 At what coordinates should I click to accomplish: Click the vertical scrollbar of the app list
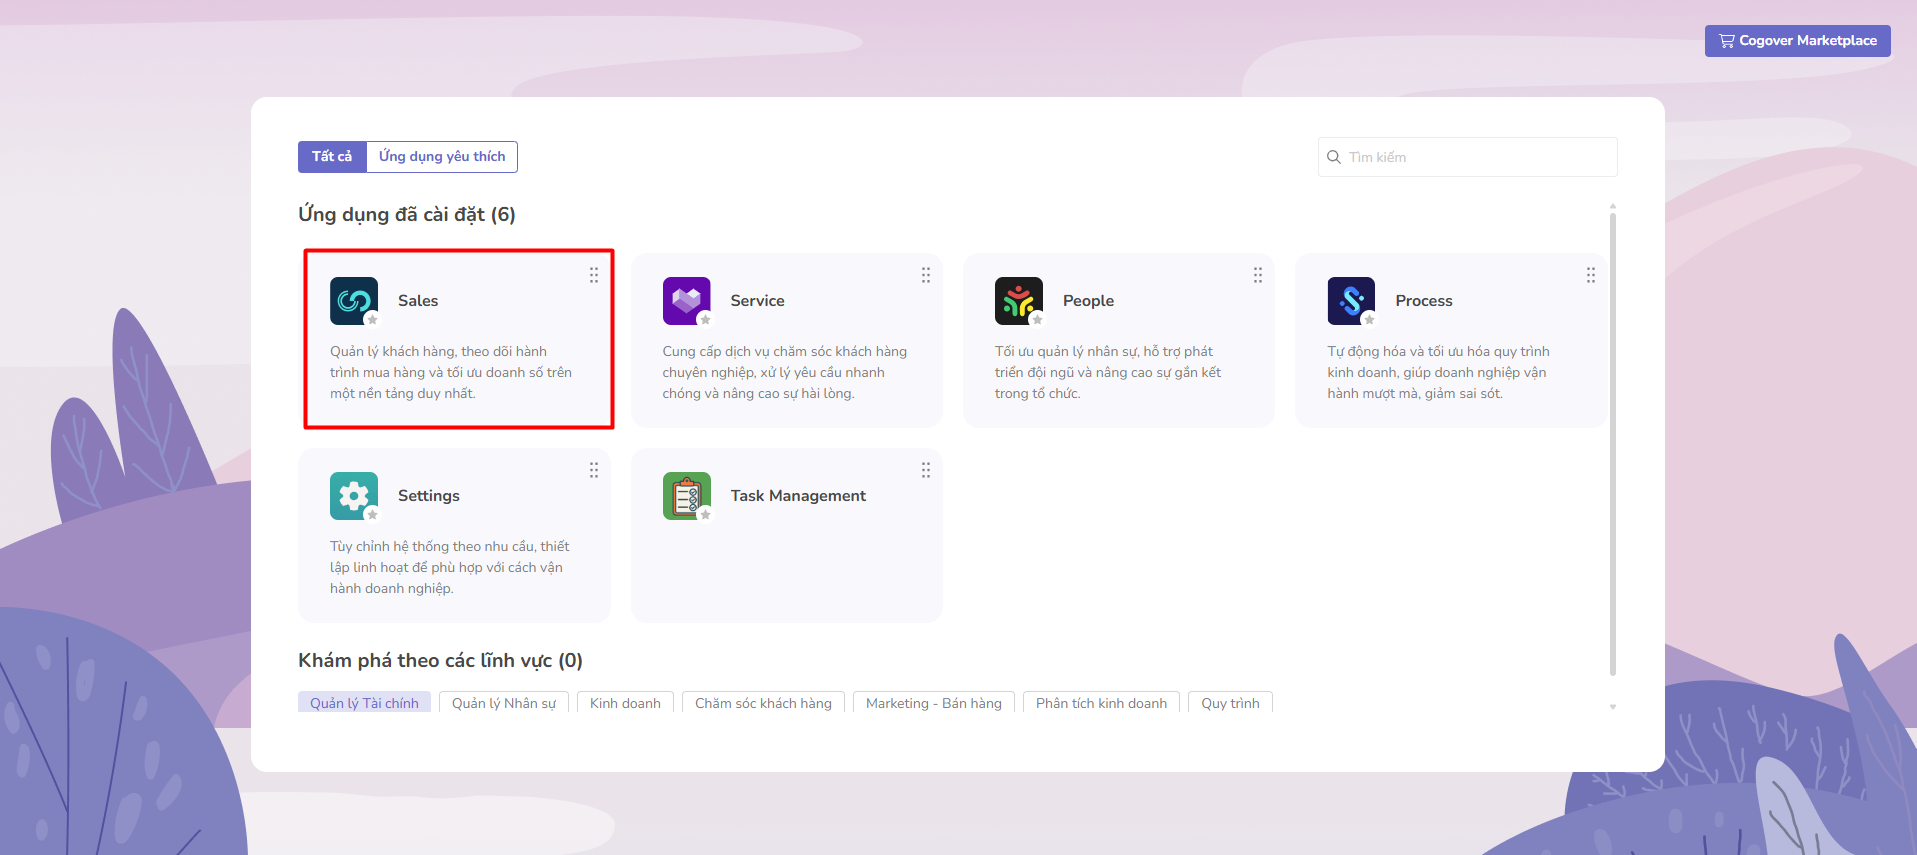[x=1612, y=440]
